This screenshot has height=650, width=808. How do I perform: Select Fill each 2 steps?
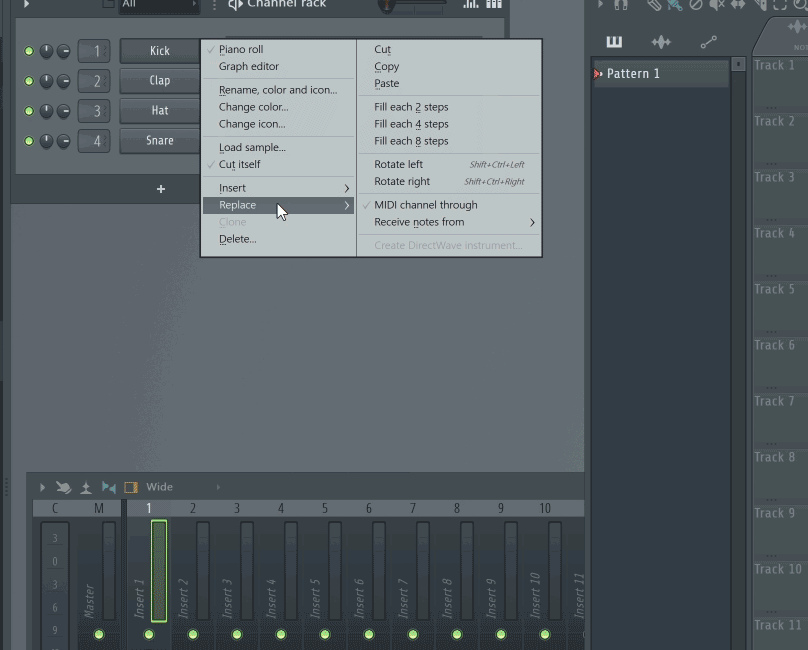click(449, 107)
